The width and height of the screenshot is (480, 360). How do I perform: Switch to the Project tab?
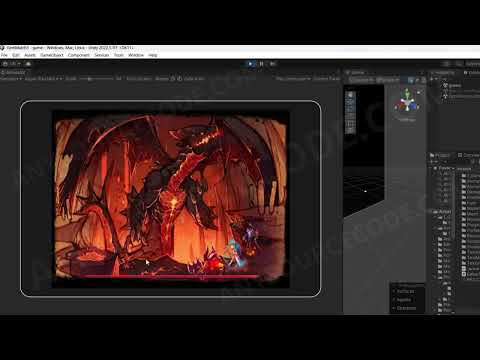coord(440,155)
